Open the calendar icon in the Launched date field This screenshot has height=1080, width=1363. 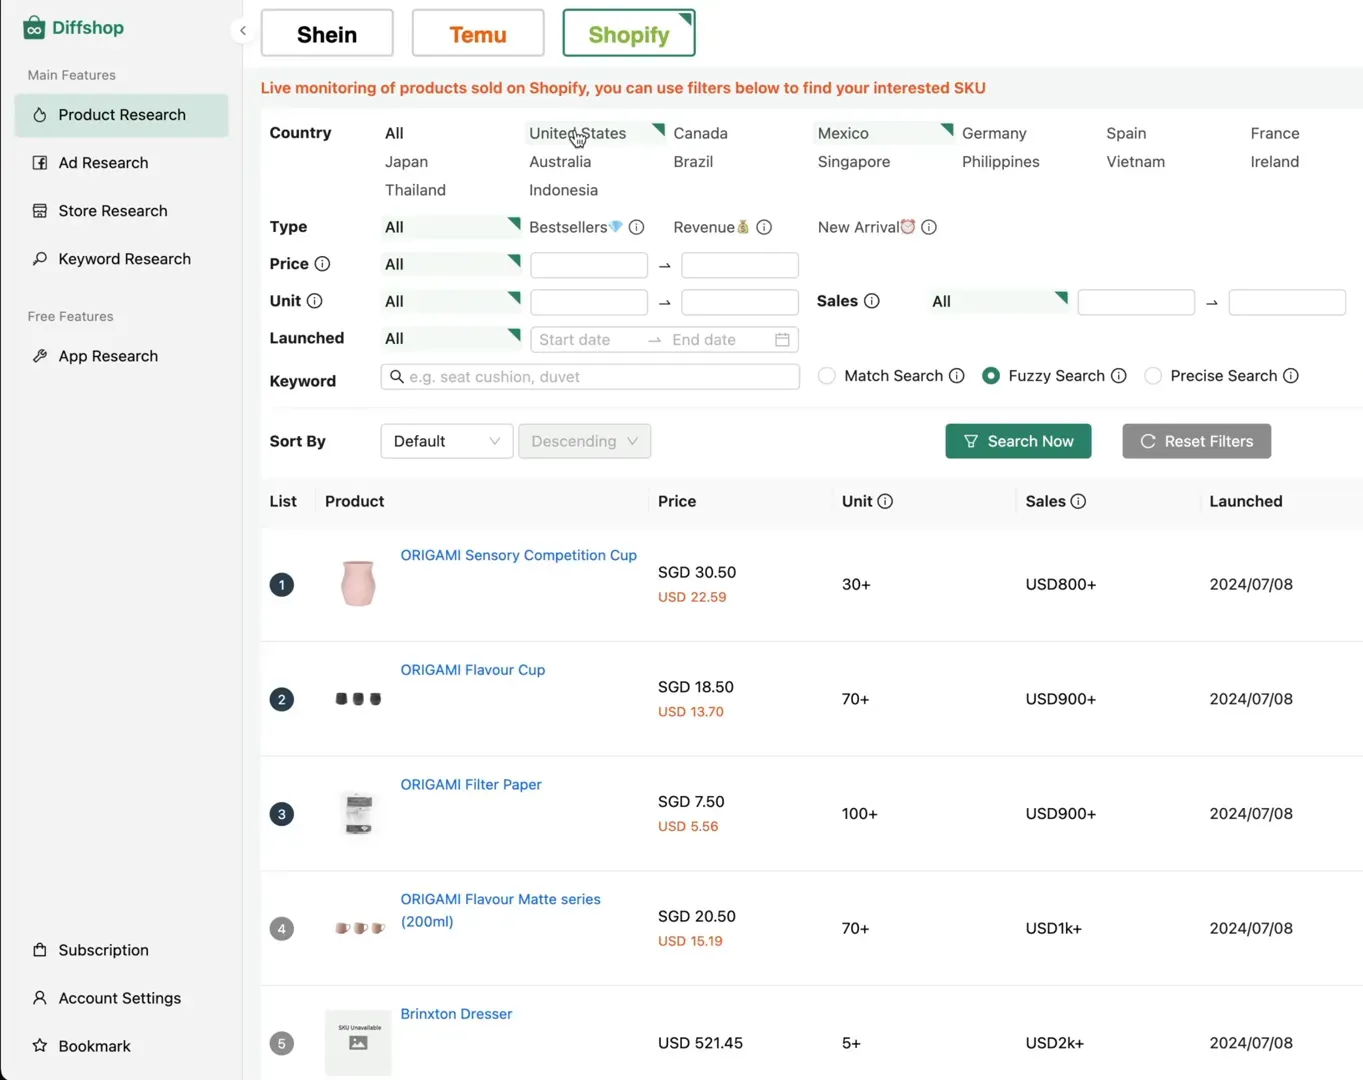click(x=782, y=340)
